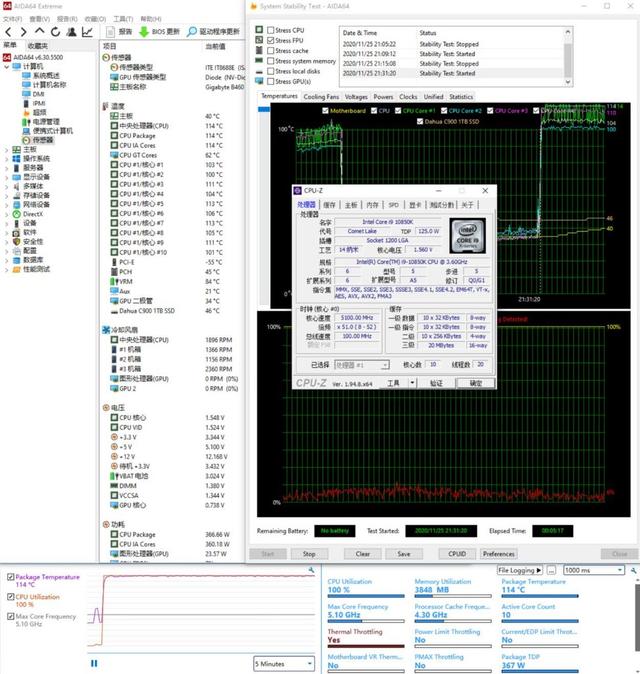The width and height of the screenshot is (640, 674).
Task: Toggle Package Temperature checkbox in bottom panel
Action: pyautogui.click(x=10, y=577)
